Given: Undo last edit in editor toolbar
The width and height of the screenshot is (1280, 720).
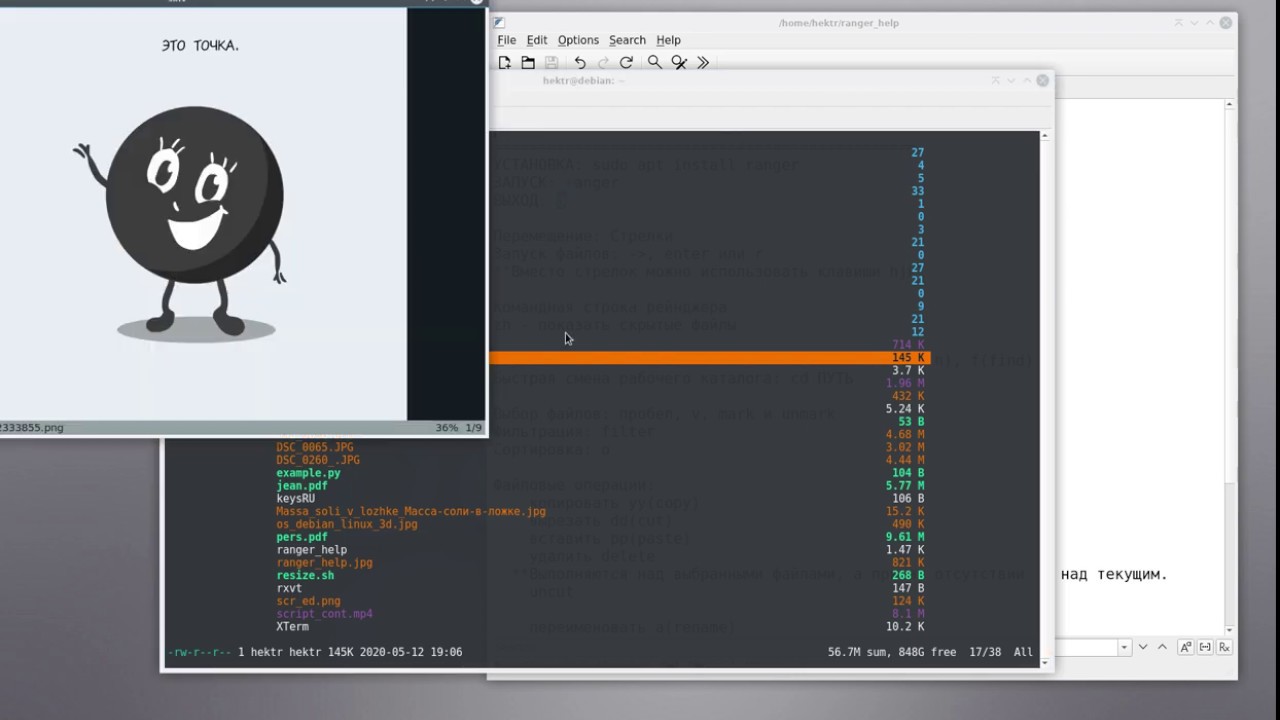Looking at the screenshot, I should pyautogui.click(x=580, y=62).
